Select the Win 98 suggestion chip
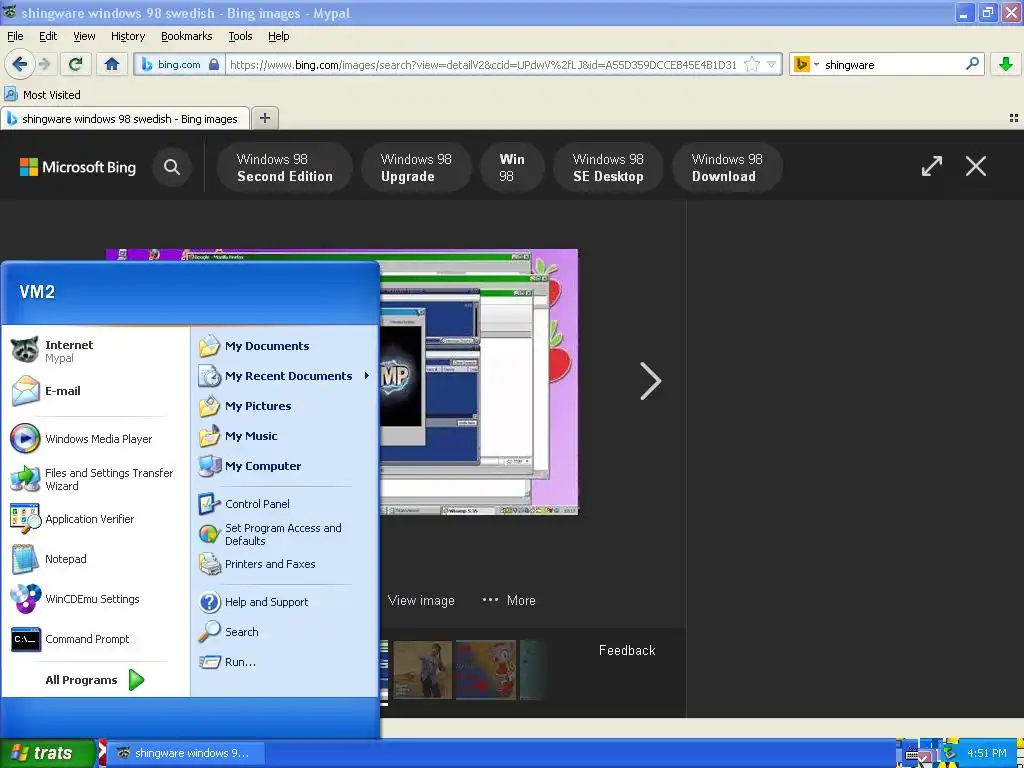The image size is (1024, 768). pos(512,167)
